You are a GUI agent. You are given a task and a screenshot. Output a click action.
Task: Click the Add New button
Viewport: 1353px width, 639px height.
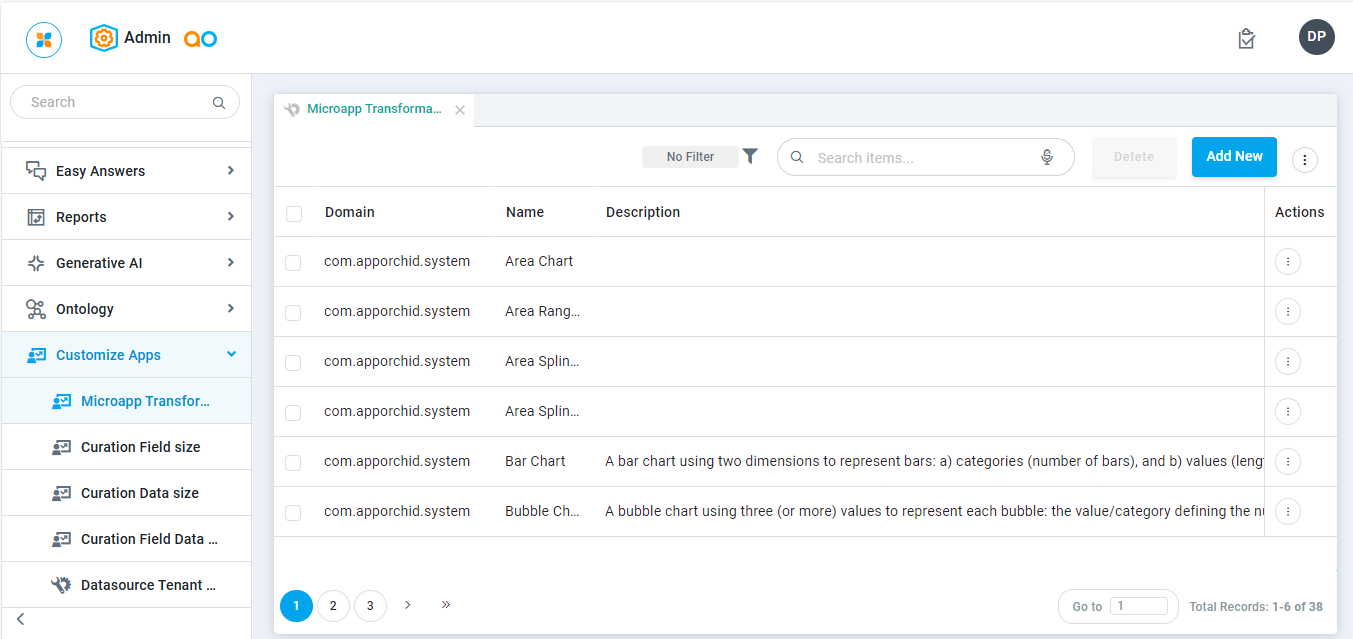tap(1234, 157)
